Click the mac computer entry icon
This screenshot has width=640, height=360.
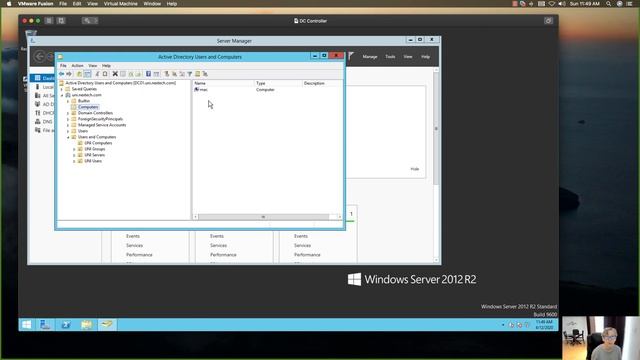point(197,89)
